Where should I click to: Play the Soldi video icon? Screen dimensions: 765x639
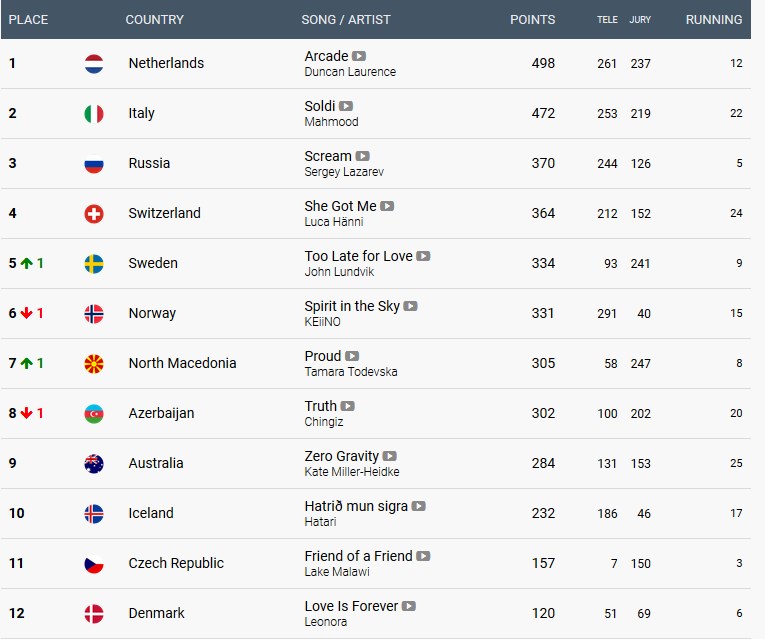pos(345,106)
